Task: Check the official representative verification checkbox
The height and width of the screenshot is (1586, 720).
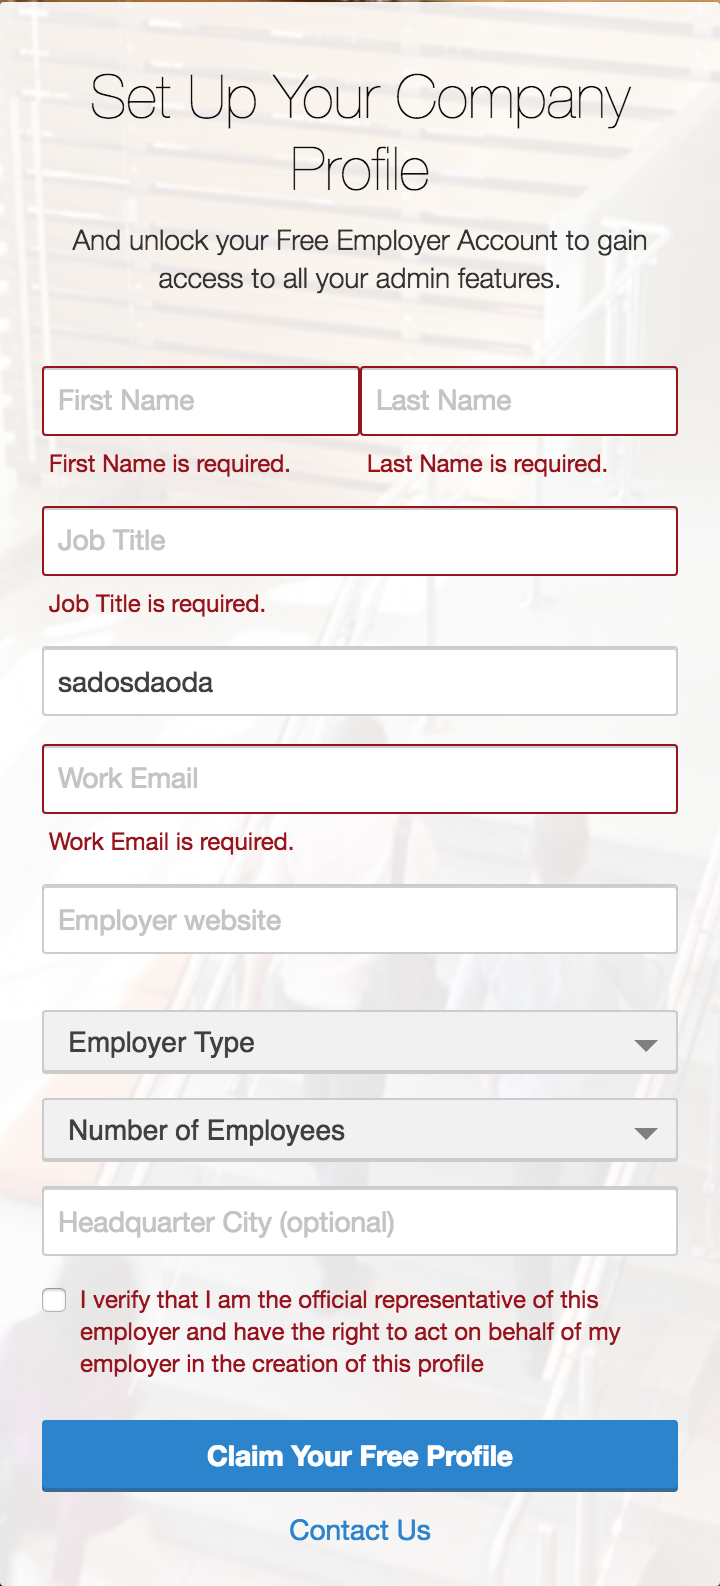Action: click(x=54, y=1300)
